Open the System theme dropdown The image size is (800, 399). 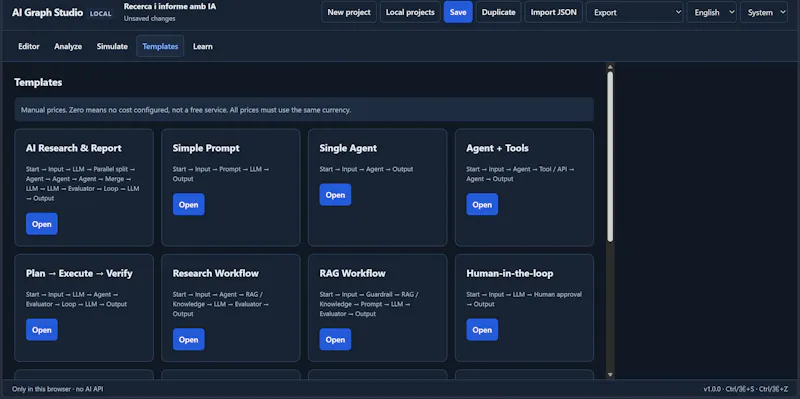(764, 12)
